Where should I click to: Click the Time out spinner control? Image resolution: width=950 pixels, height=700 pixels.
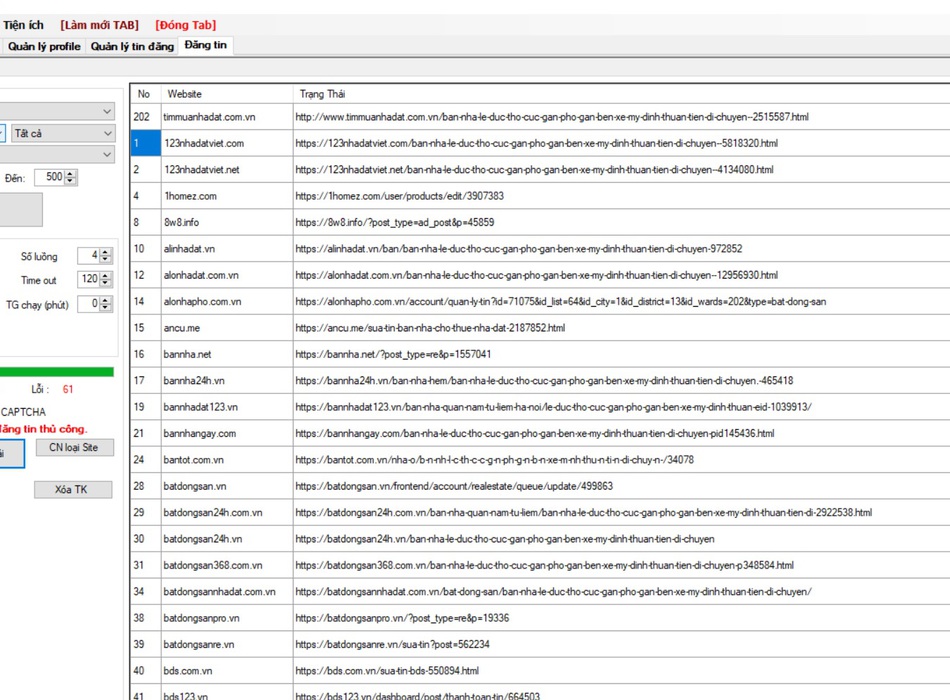95,280
